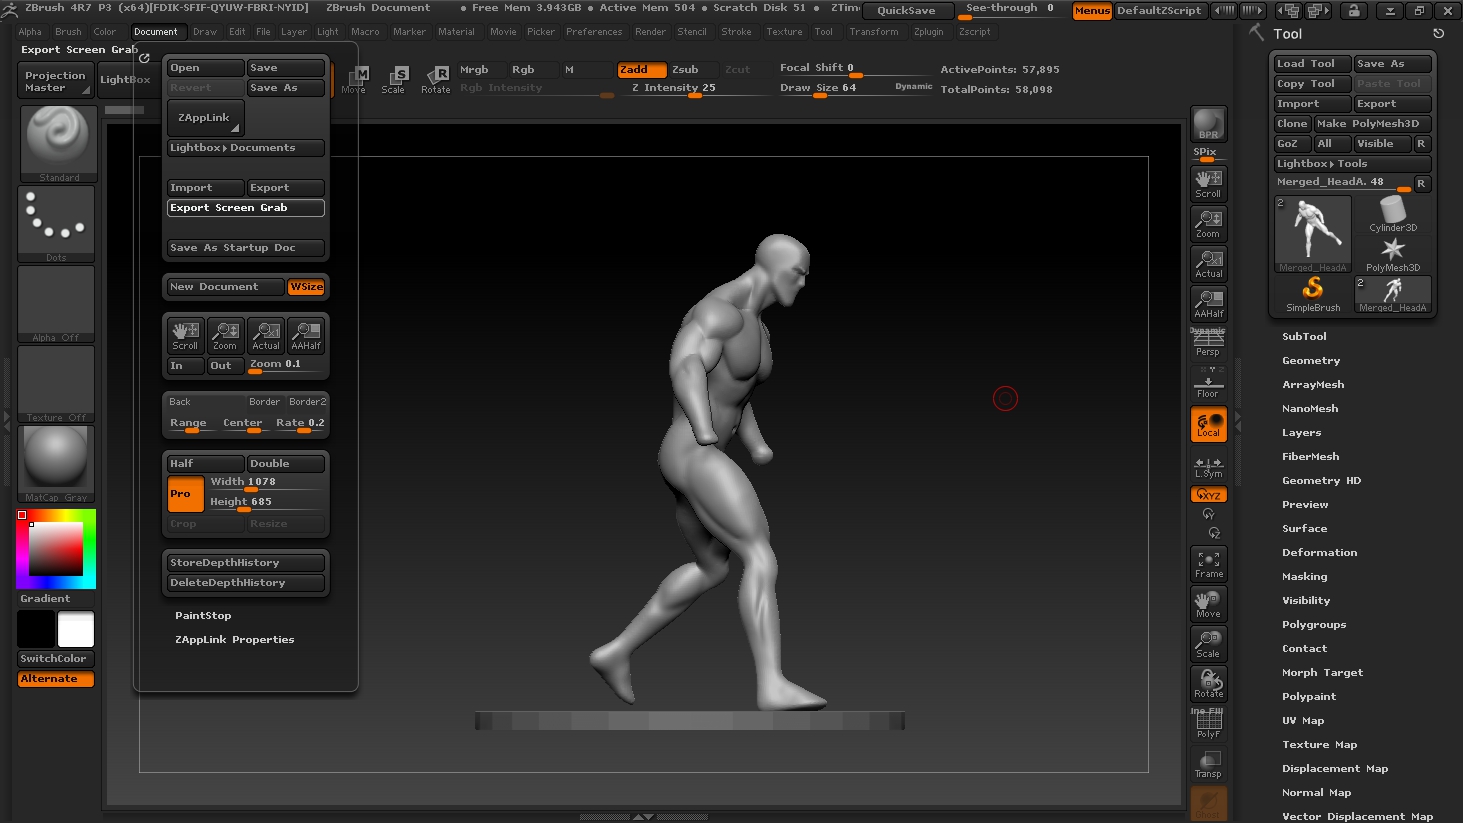
Task: Click the right shelf Actual icon
Action: [1208, 264]
